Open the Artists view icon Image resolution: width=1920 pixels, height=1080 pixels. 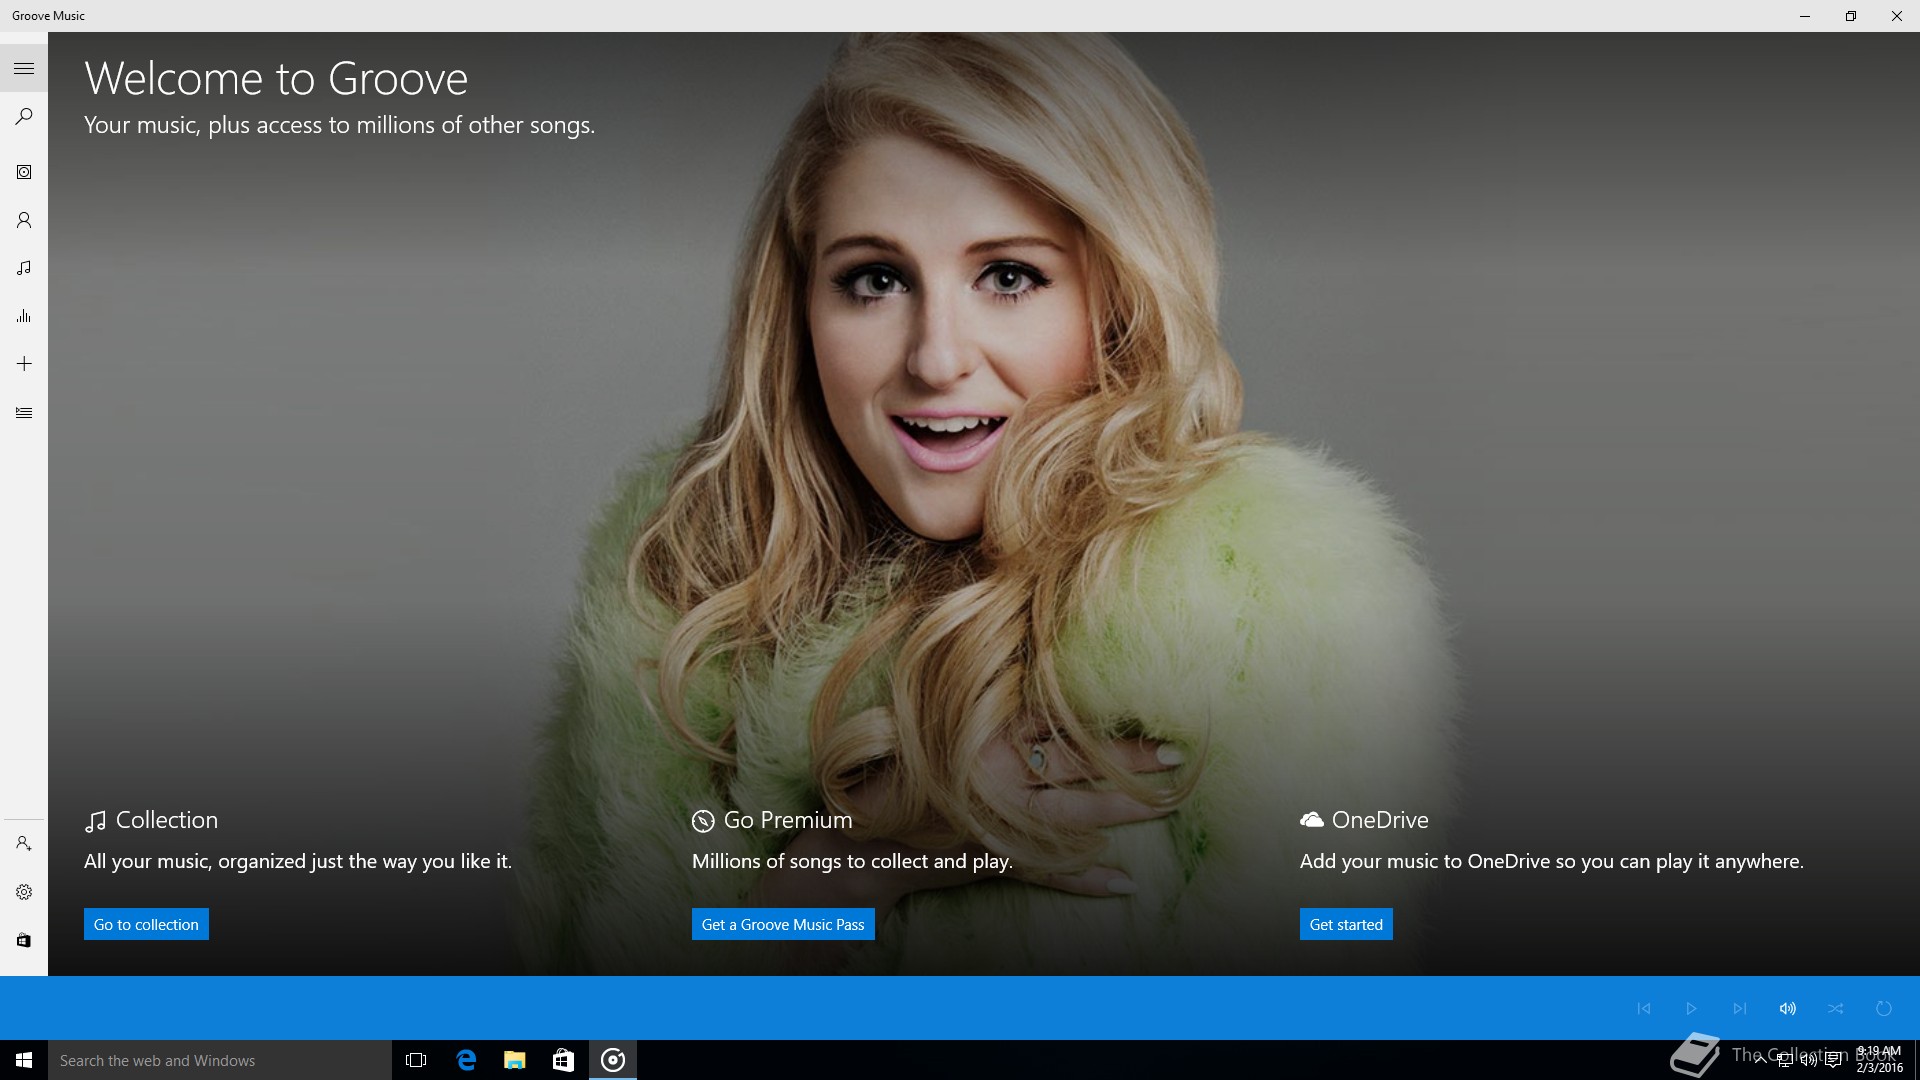coord(24,220)
